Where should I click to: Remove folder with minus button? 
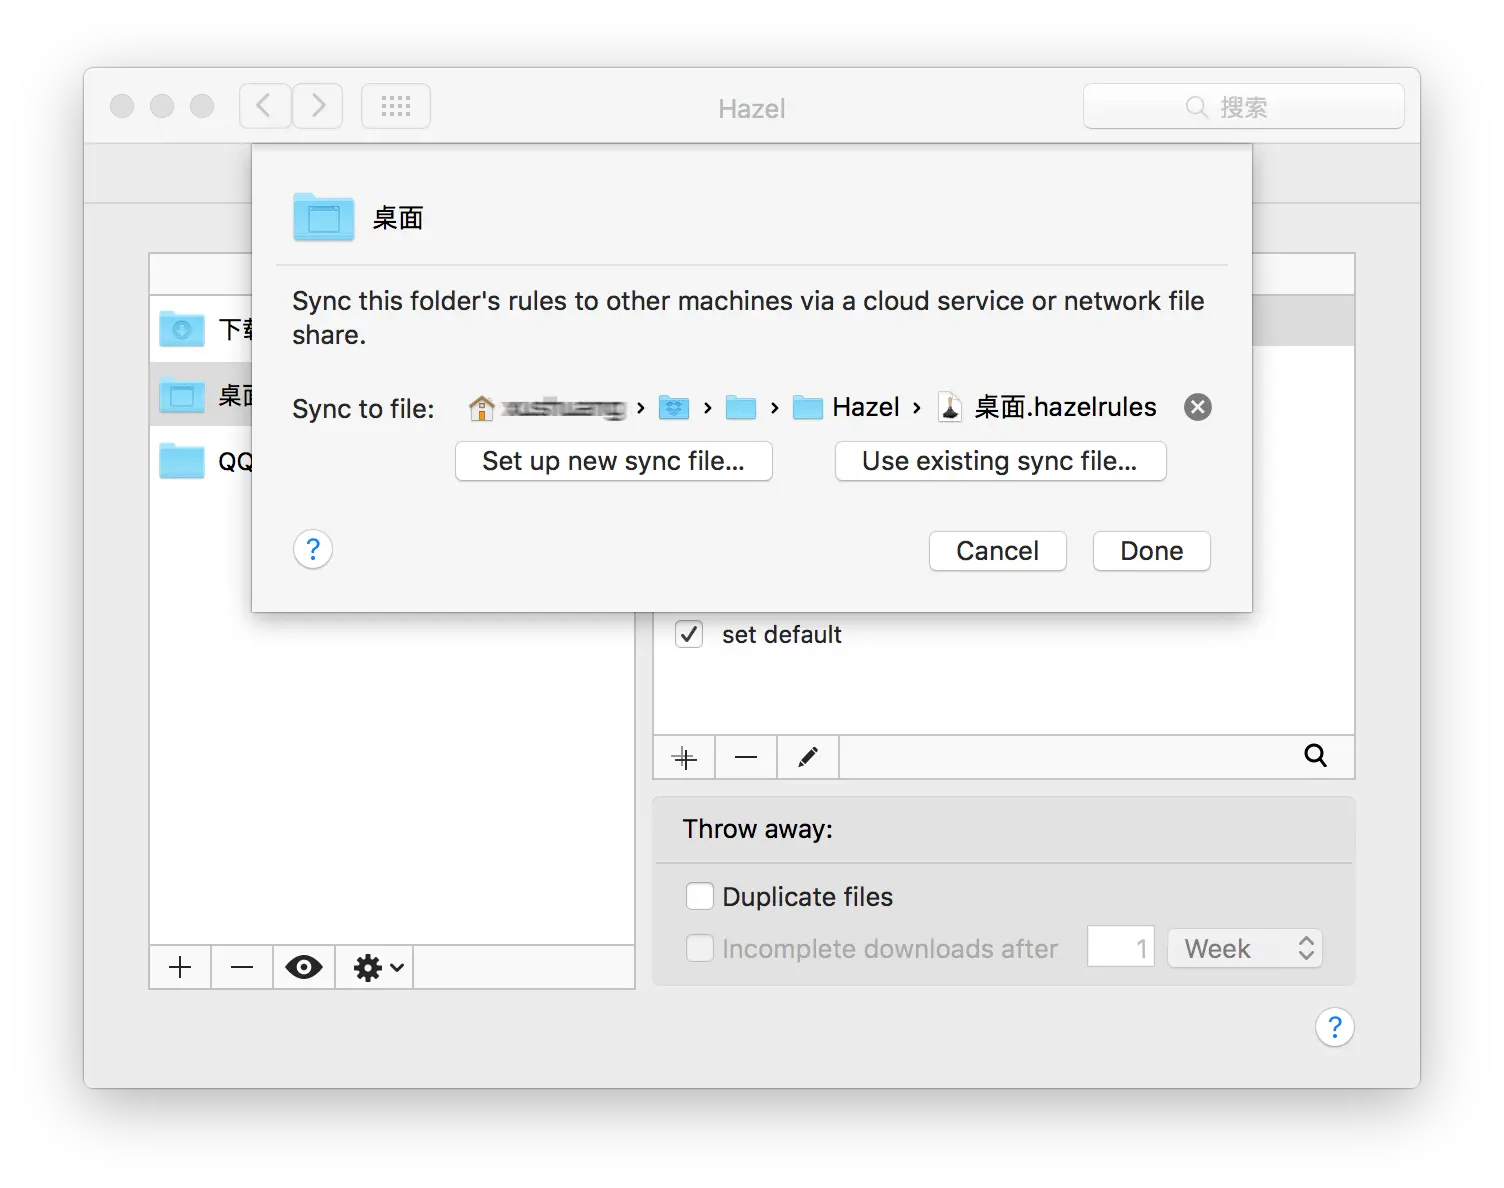click(x=242, y=967)
